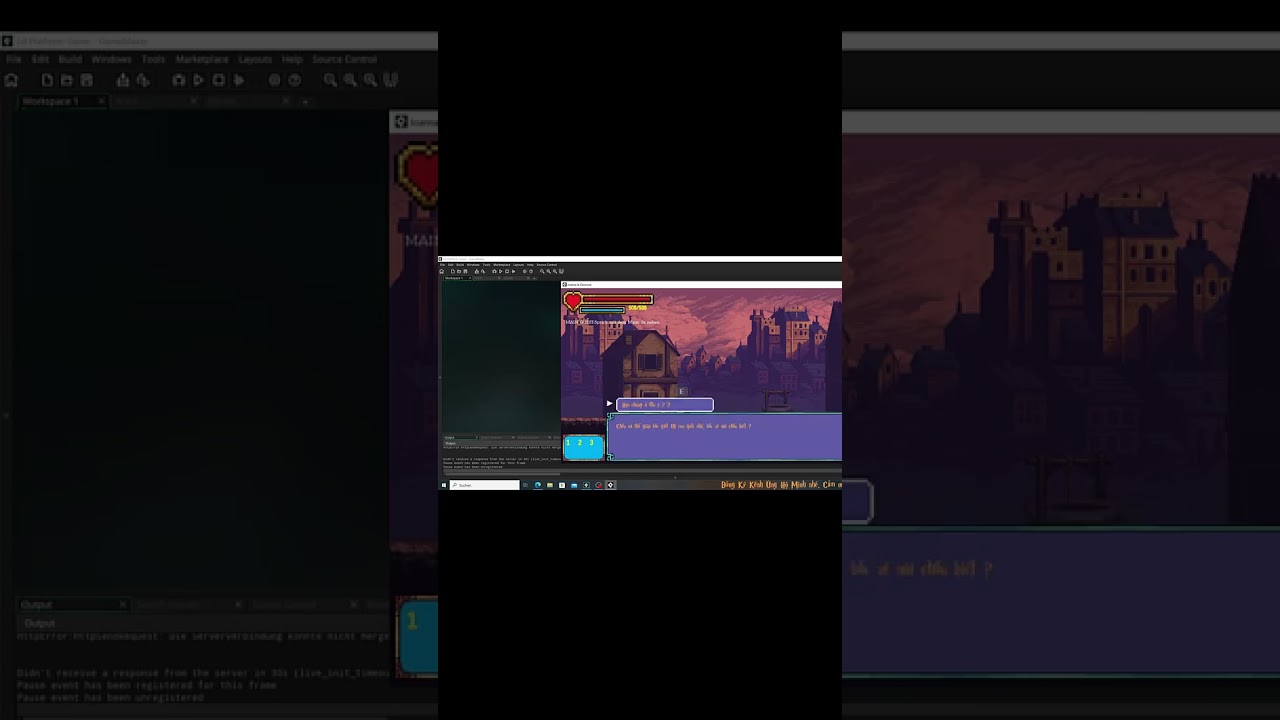Open the Mail app from the taskbar
Screen dimensions: 1280x720
click(574, 485)
